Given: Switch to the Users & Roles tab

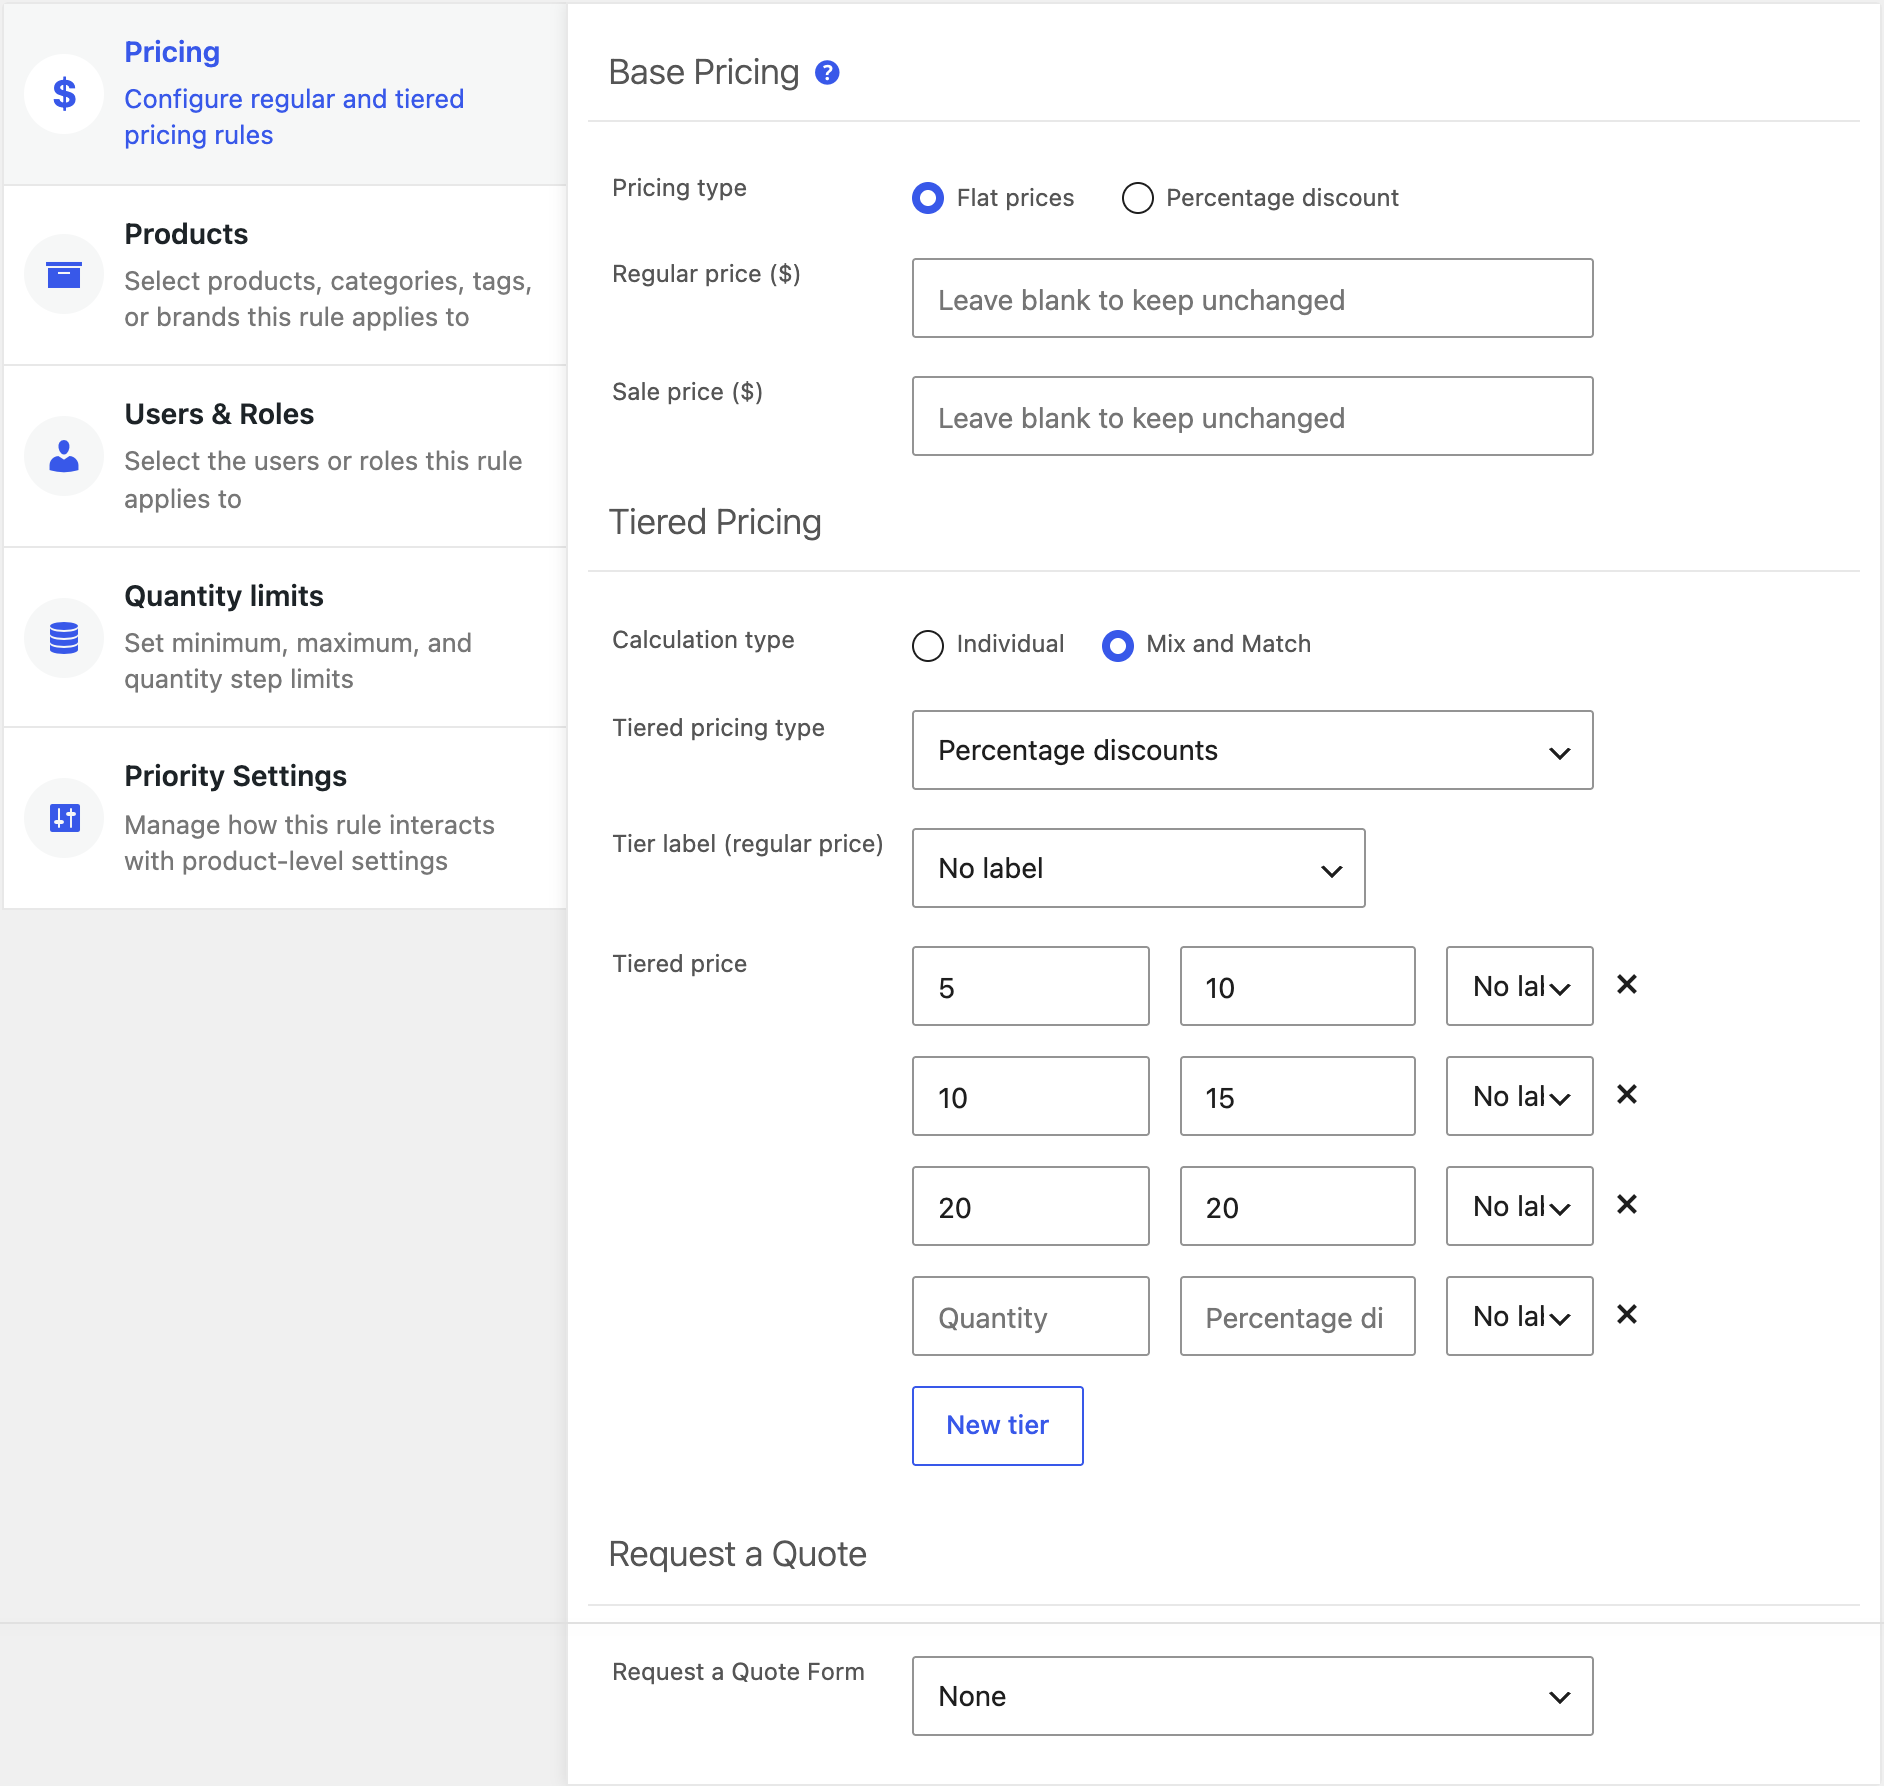Looking at the screenshot, I should pos(285,456).
